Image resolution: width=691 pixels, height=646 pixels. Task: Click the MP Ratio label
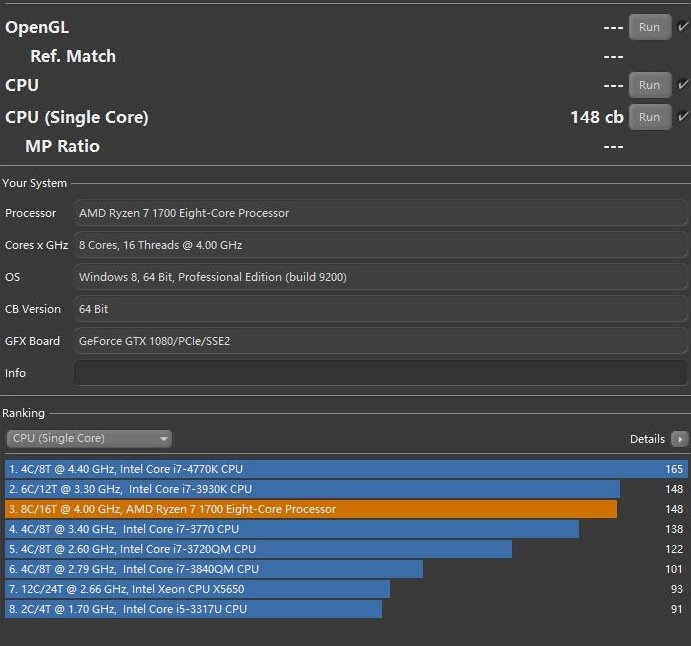pyautogui.click(x=63, y=146)
